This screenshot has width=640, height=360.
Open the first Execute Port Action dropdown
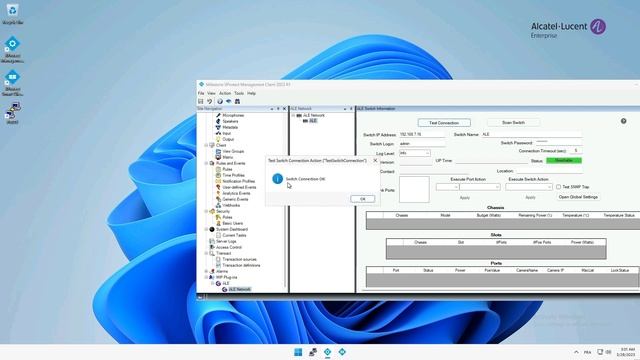[447, 187]
